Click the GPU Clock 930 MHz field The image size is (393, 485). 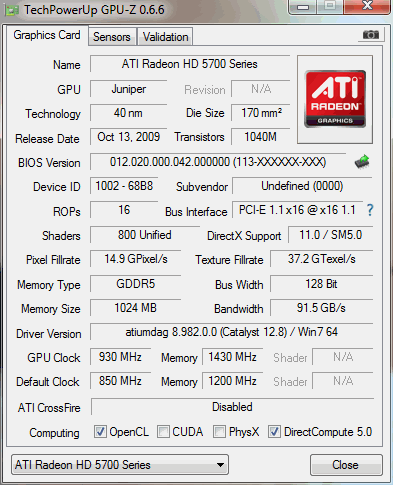[x=120, y=357]
